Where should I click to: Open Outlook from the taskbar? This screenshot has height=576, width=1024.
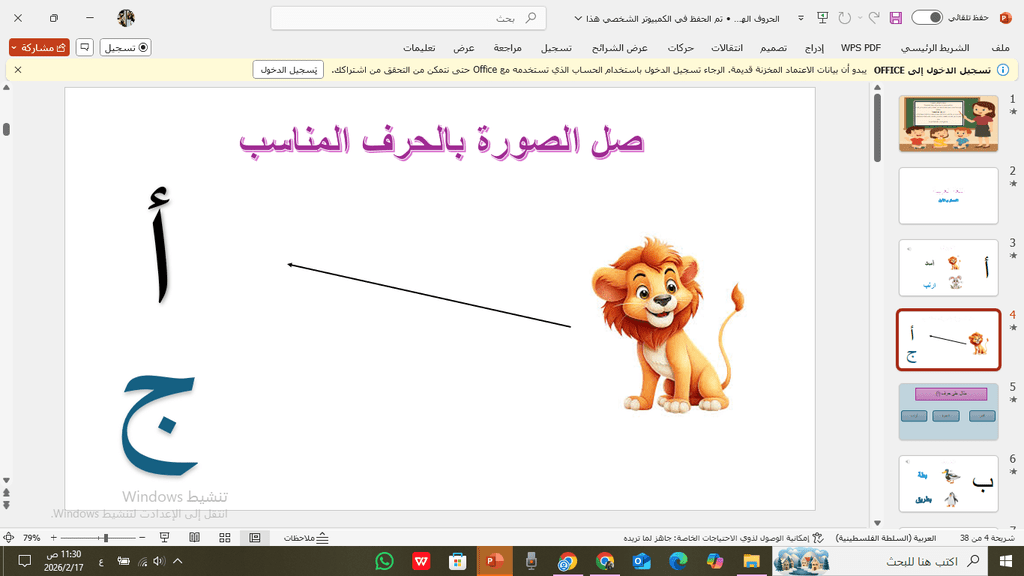pos(641,561)
